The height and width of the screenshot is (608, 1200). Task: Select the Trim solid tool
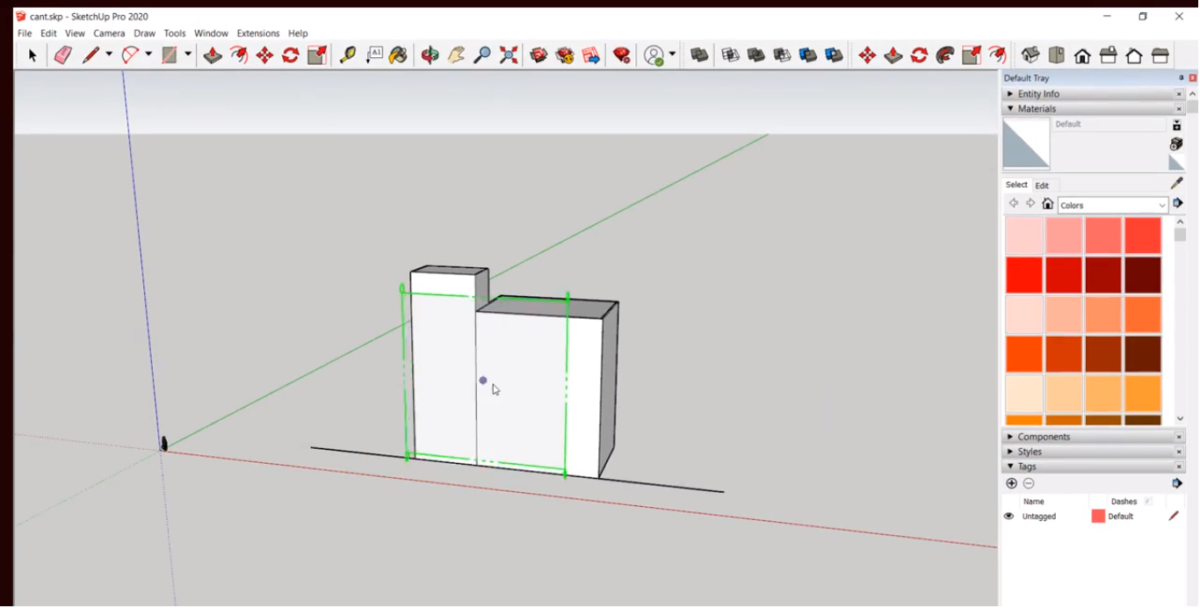(x=807, y=56)
